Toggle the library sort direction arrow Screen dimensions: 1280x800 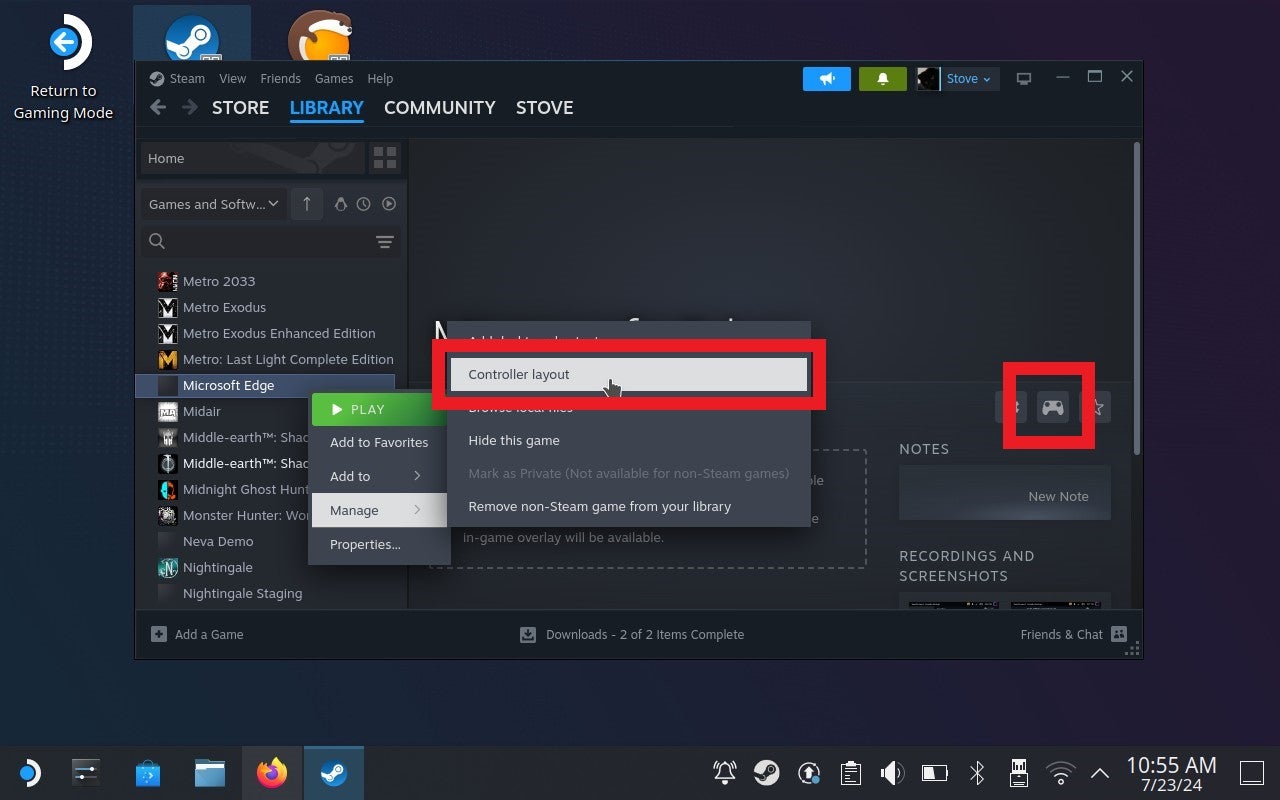[307, 203]
